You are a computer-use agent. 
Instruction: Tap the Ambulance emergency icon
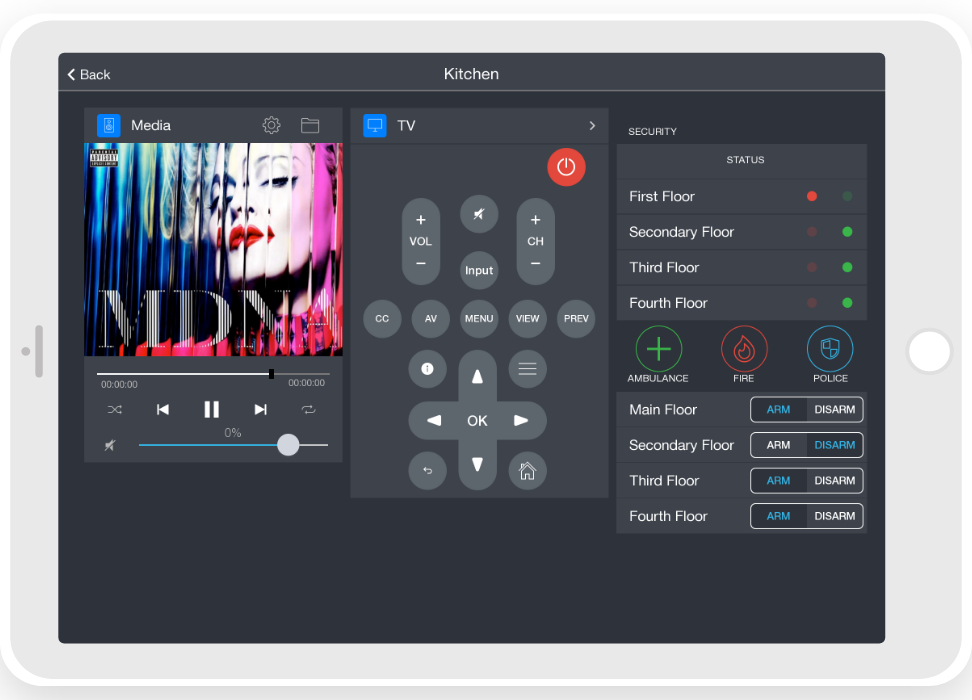coord(658,349)
